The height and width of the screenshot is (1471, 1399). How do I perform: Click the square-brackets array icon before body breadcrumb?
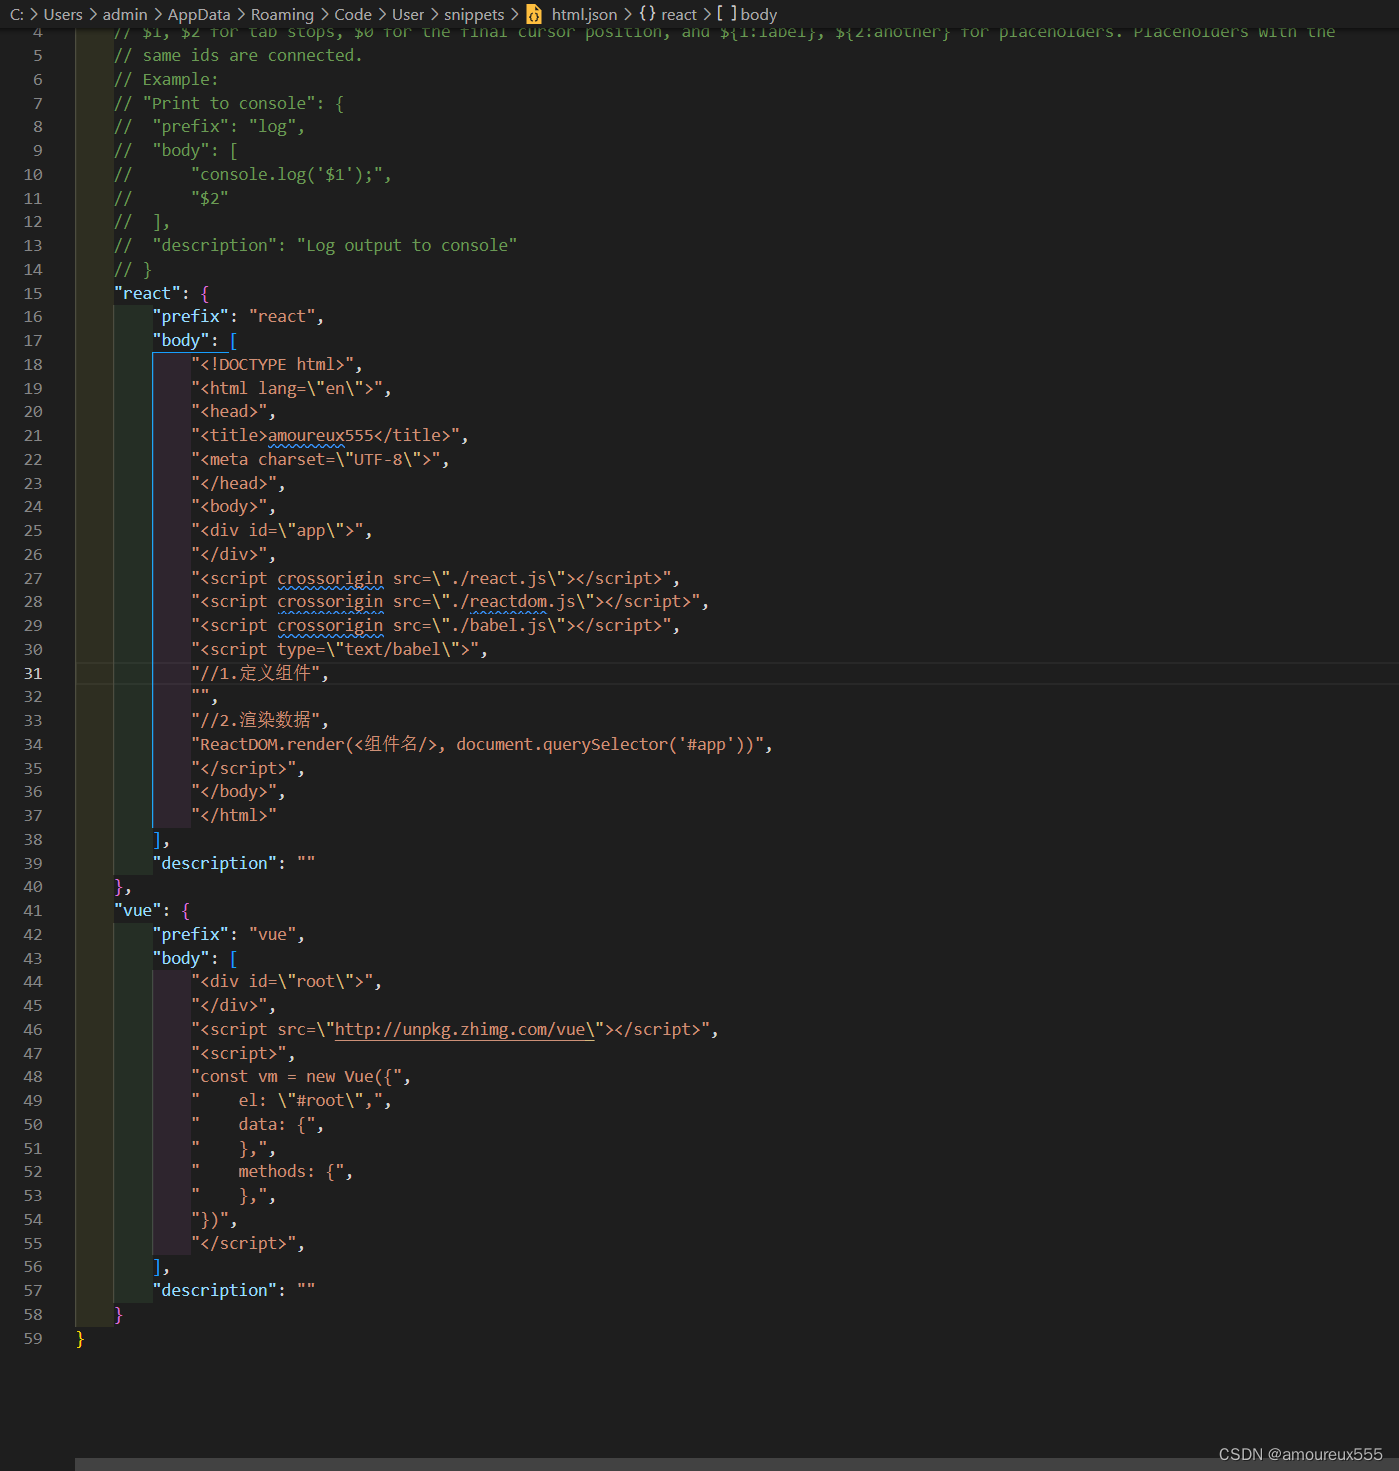[x=727, y=14]
